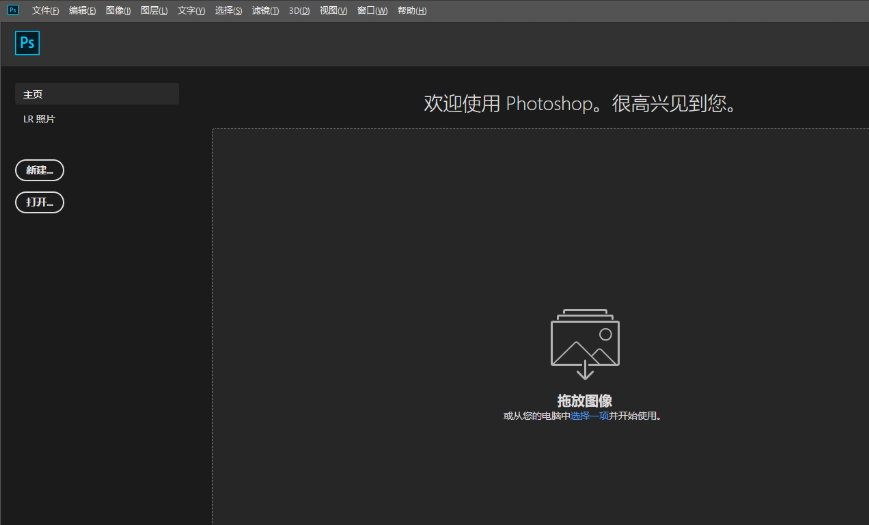Image resolution: width=869 pixels, height=525 pixels.
Task: Click the small Ps icon in menu bar
Action: click(x=13, y=10)
